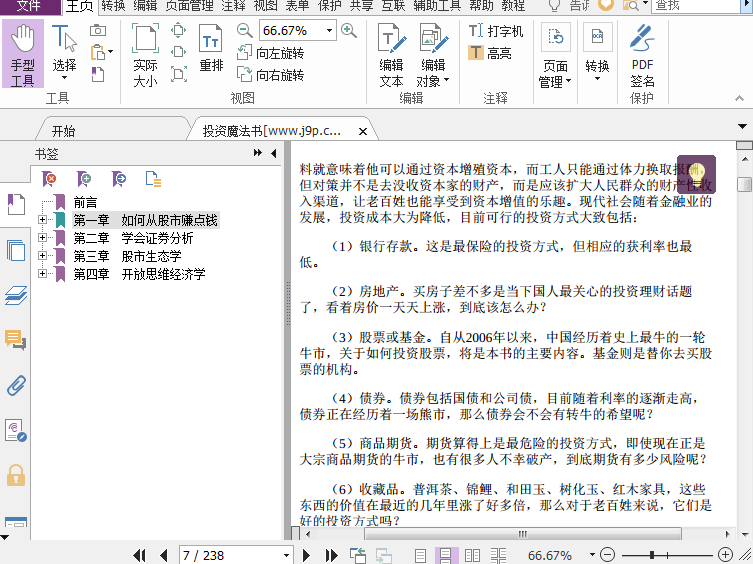Zoom in with the plus magnifier
The height and width of the screenshot is (564, 753).
(x=349, y=31)
